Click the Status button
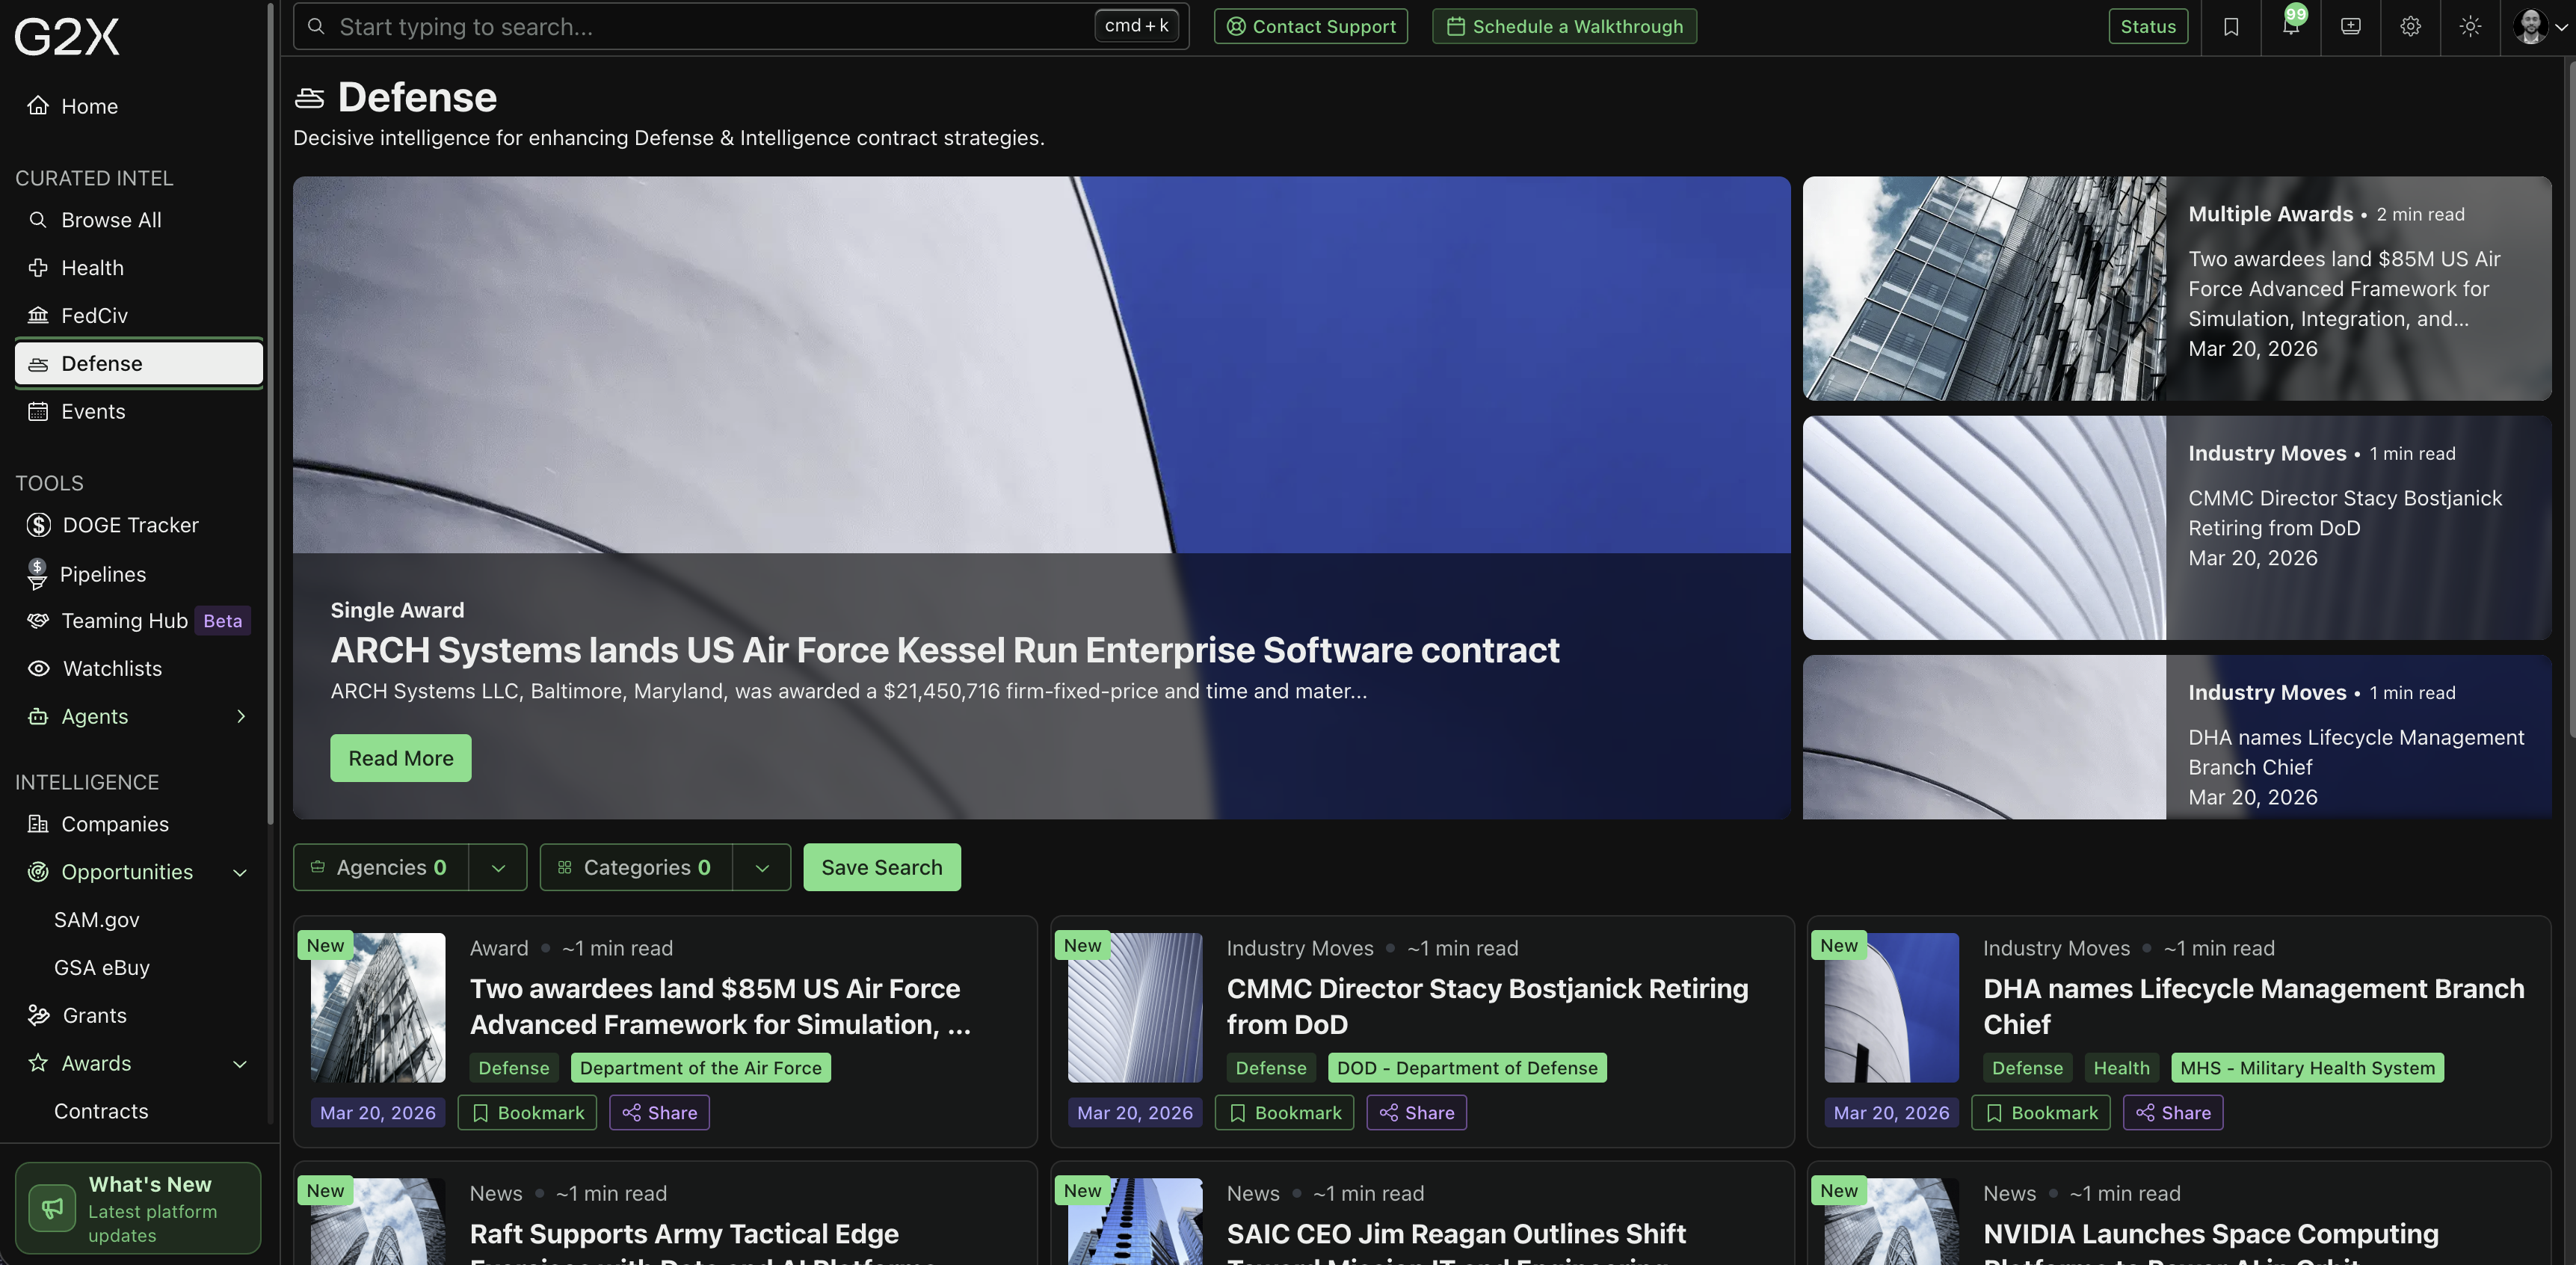 [x=2148, y=27]
